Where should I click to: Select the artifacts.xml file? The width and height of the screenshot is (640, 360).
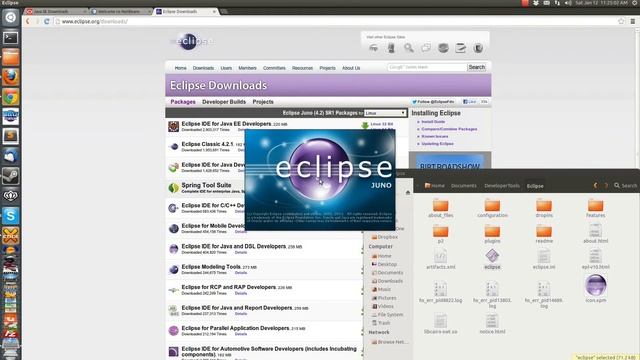[440, 260]
